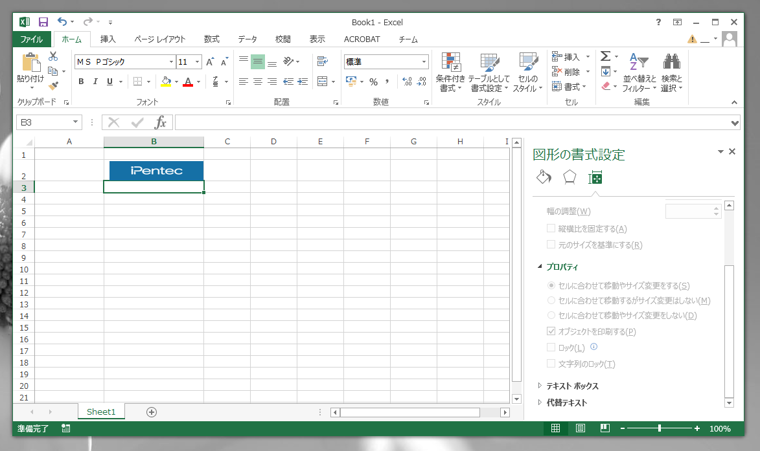This screenshot has width=760, height=451.
Task: Select Size and Properties tab icon
Action: (595, 178)
